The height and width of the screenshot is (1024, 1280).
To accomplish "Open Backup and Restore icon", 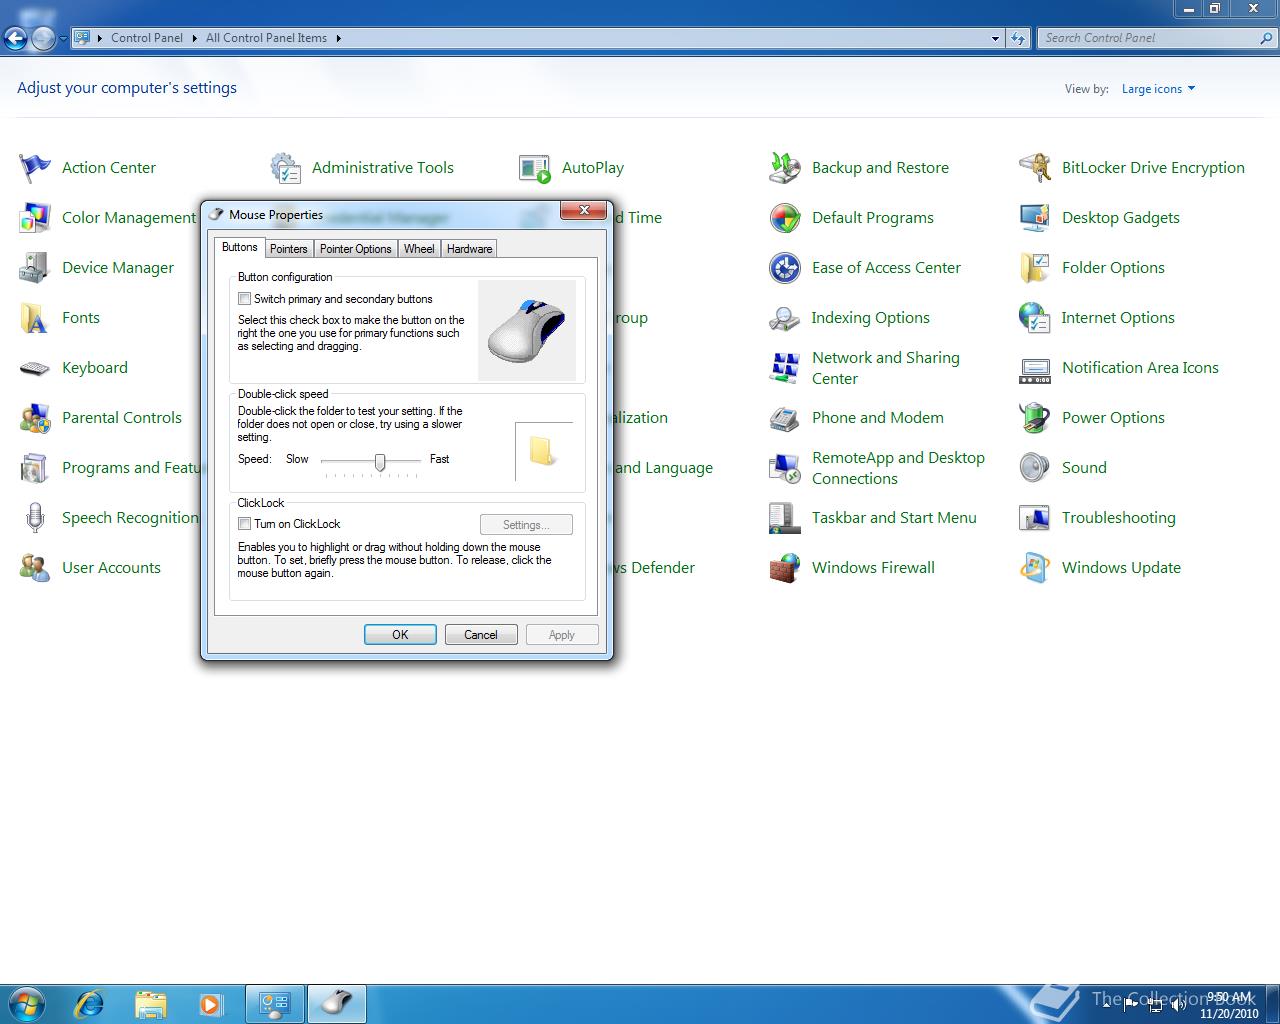I will point(785,168).
